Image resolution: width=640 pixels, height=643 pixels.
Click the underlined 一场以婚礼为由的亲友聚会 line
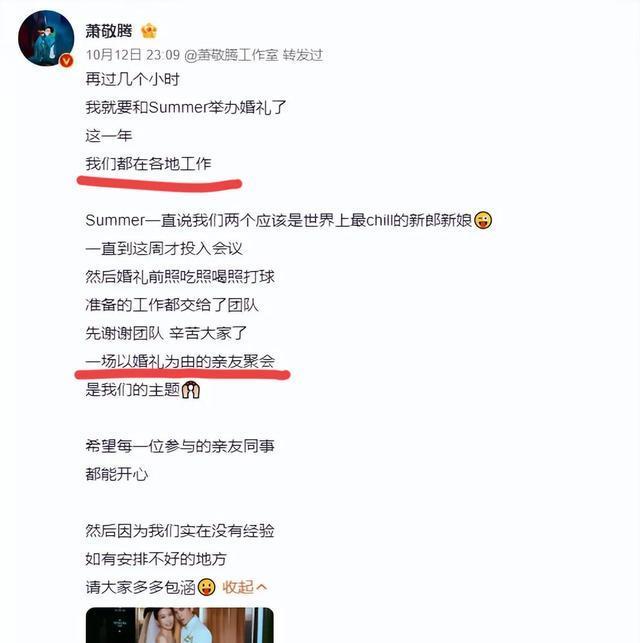(x=180, y=361)
